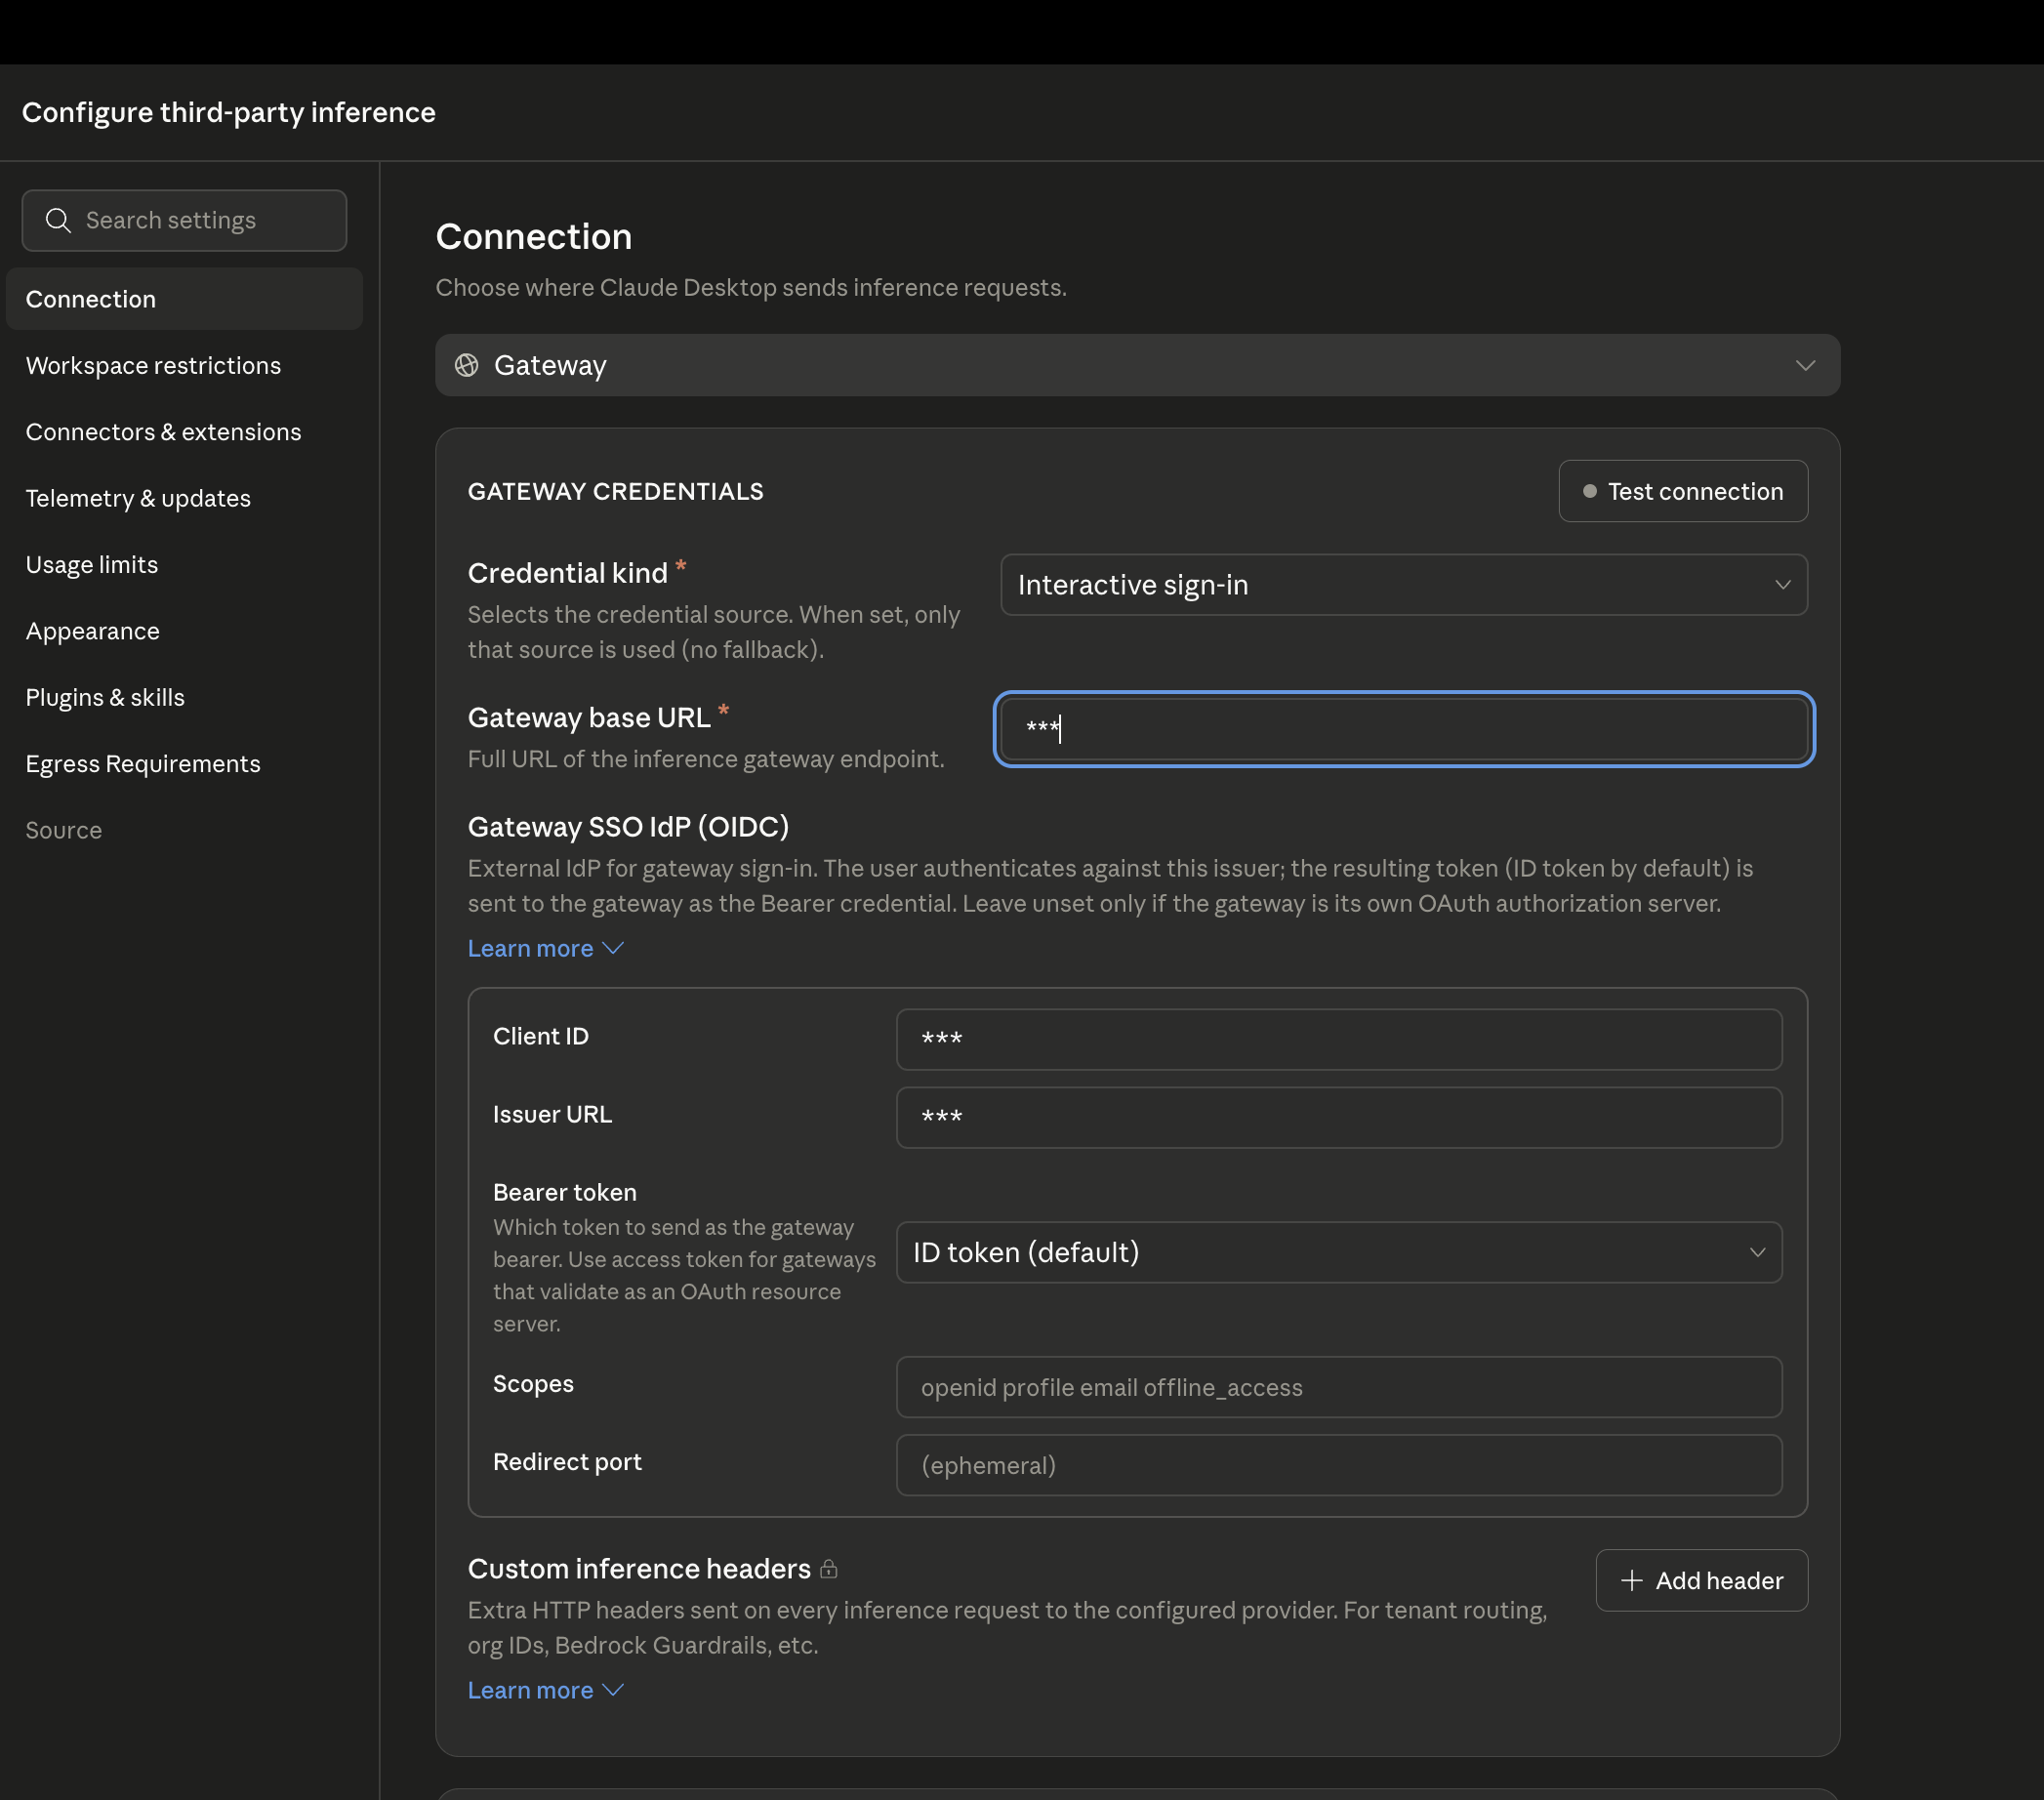
Task: Click the search magnifier icon
Action: [x=58, y=220]
